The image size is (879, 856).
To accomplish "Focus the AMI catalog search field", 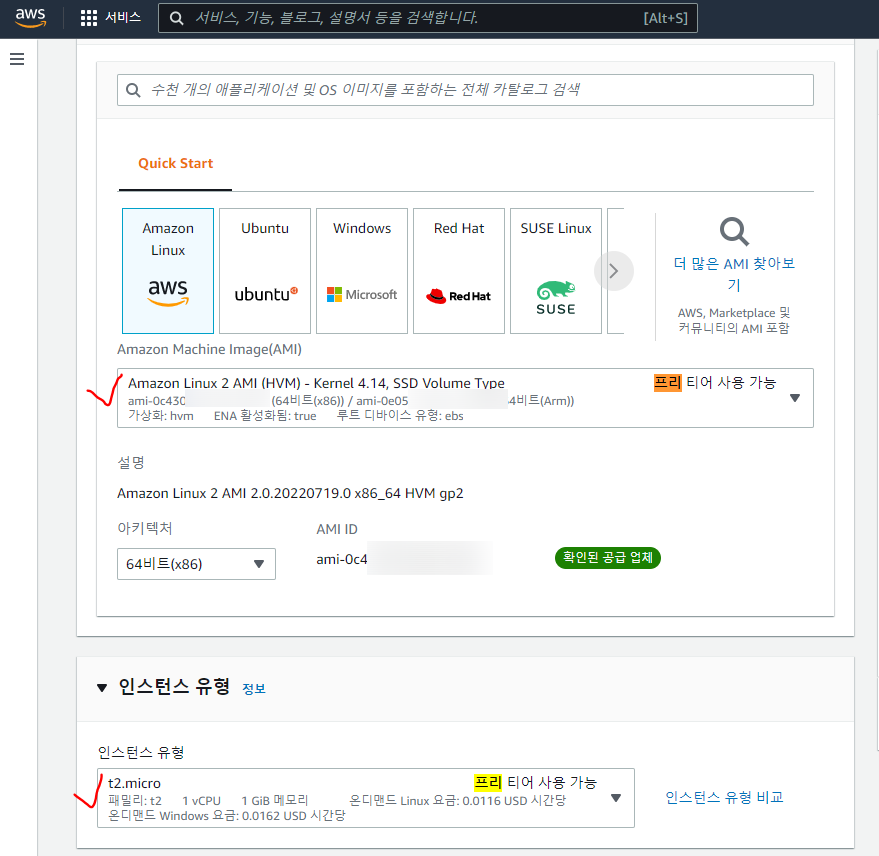I will (x=465, y=90).
